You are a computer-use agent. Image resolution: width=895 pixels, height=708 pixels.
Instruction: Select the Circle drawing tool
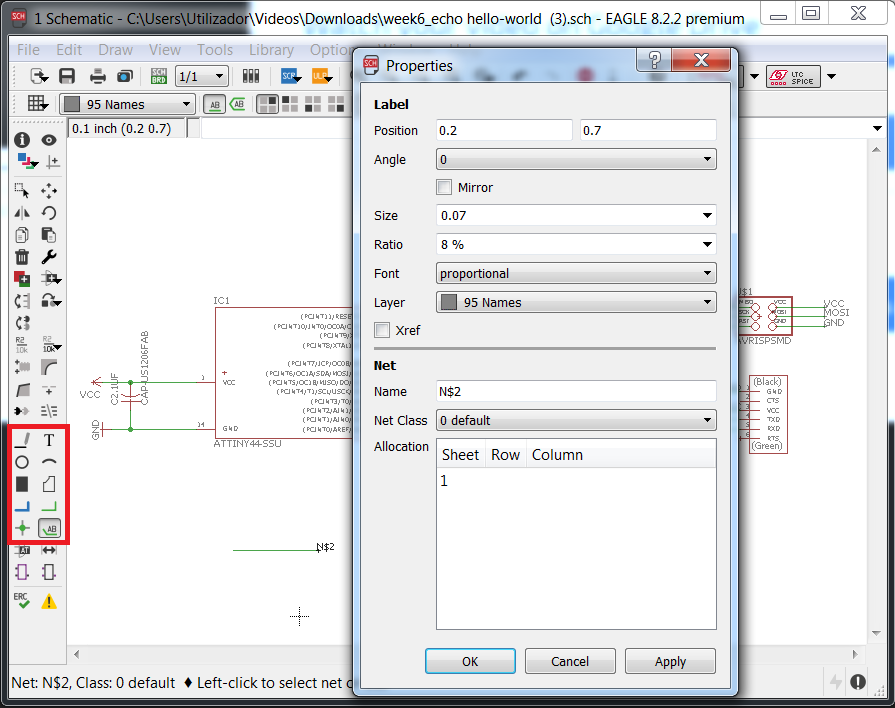[x=22, y=462]
